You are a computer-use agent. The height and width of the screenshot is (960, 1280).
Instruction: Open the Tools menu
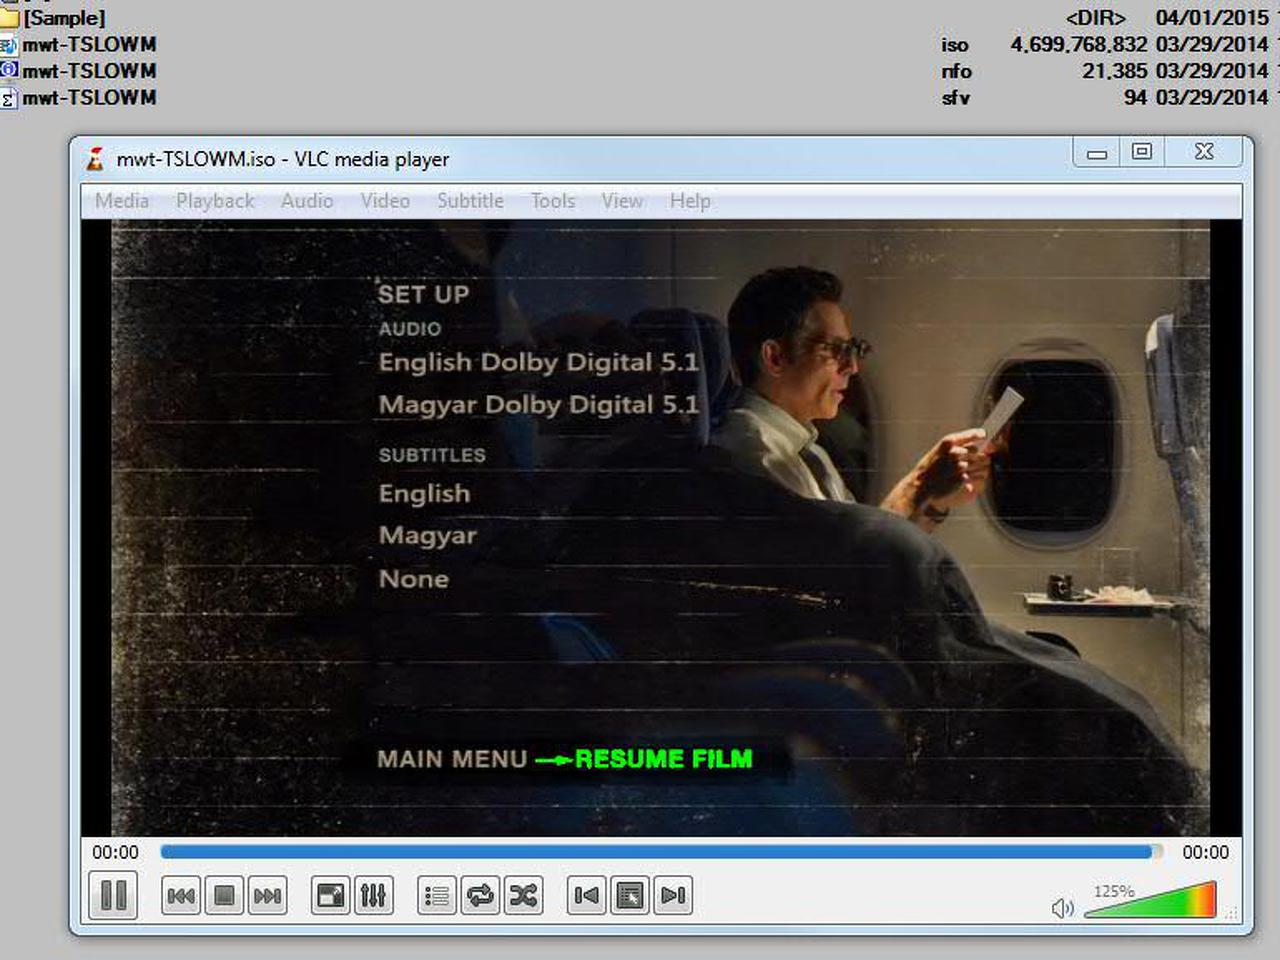pos(553,201)
